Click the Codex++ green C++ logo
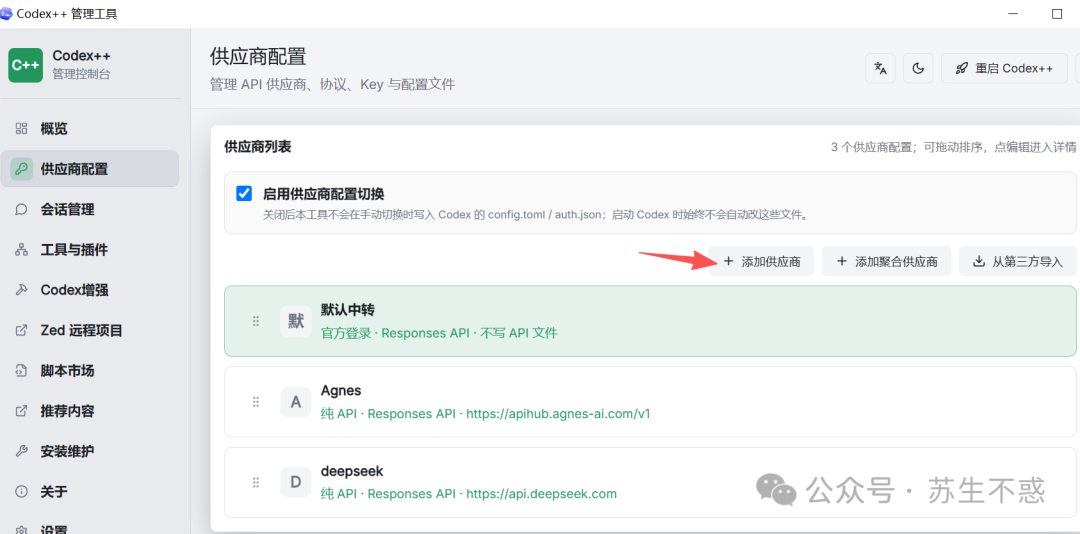This screenshot has width=1080, height=534. tap(26, 65)
